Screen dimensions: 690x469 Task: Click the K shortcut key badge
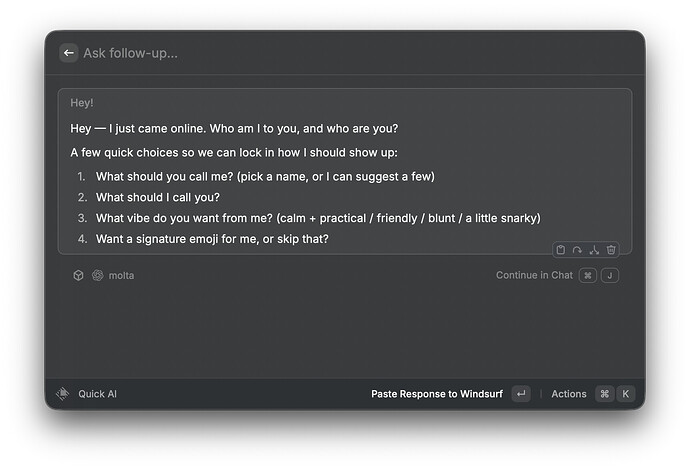626,394
